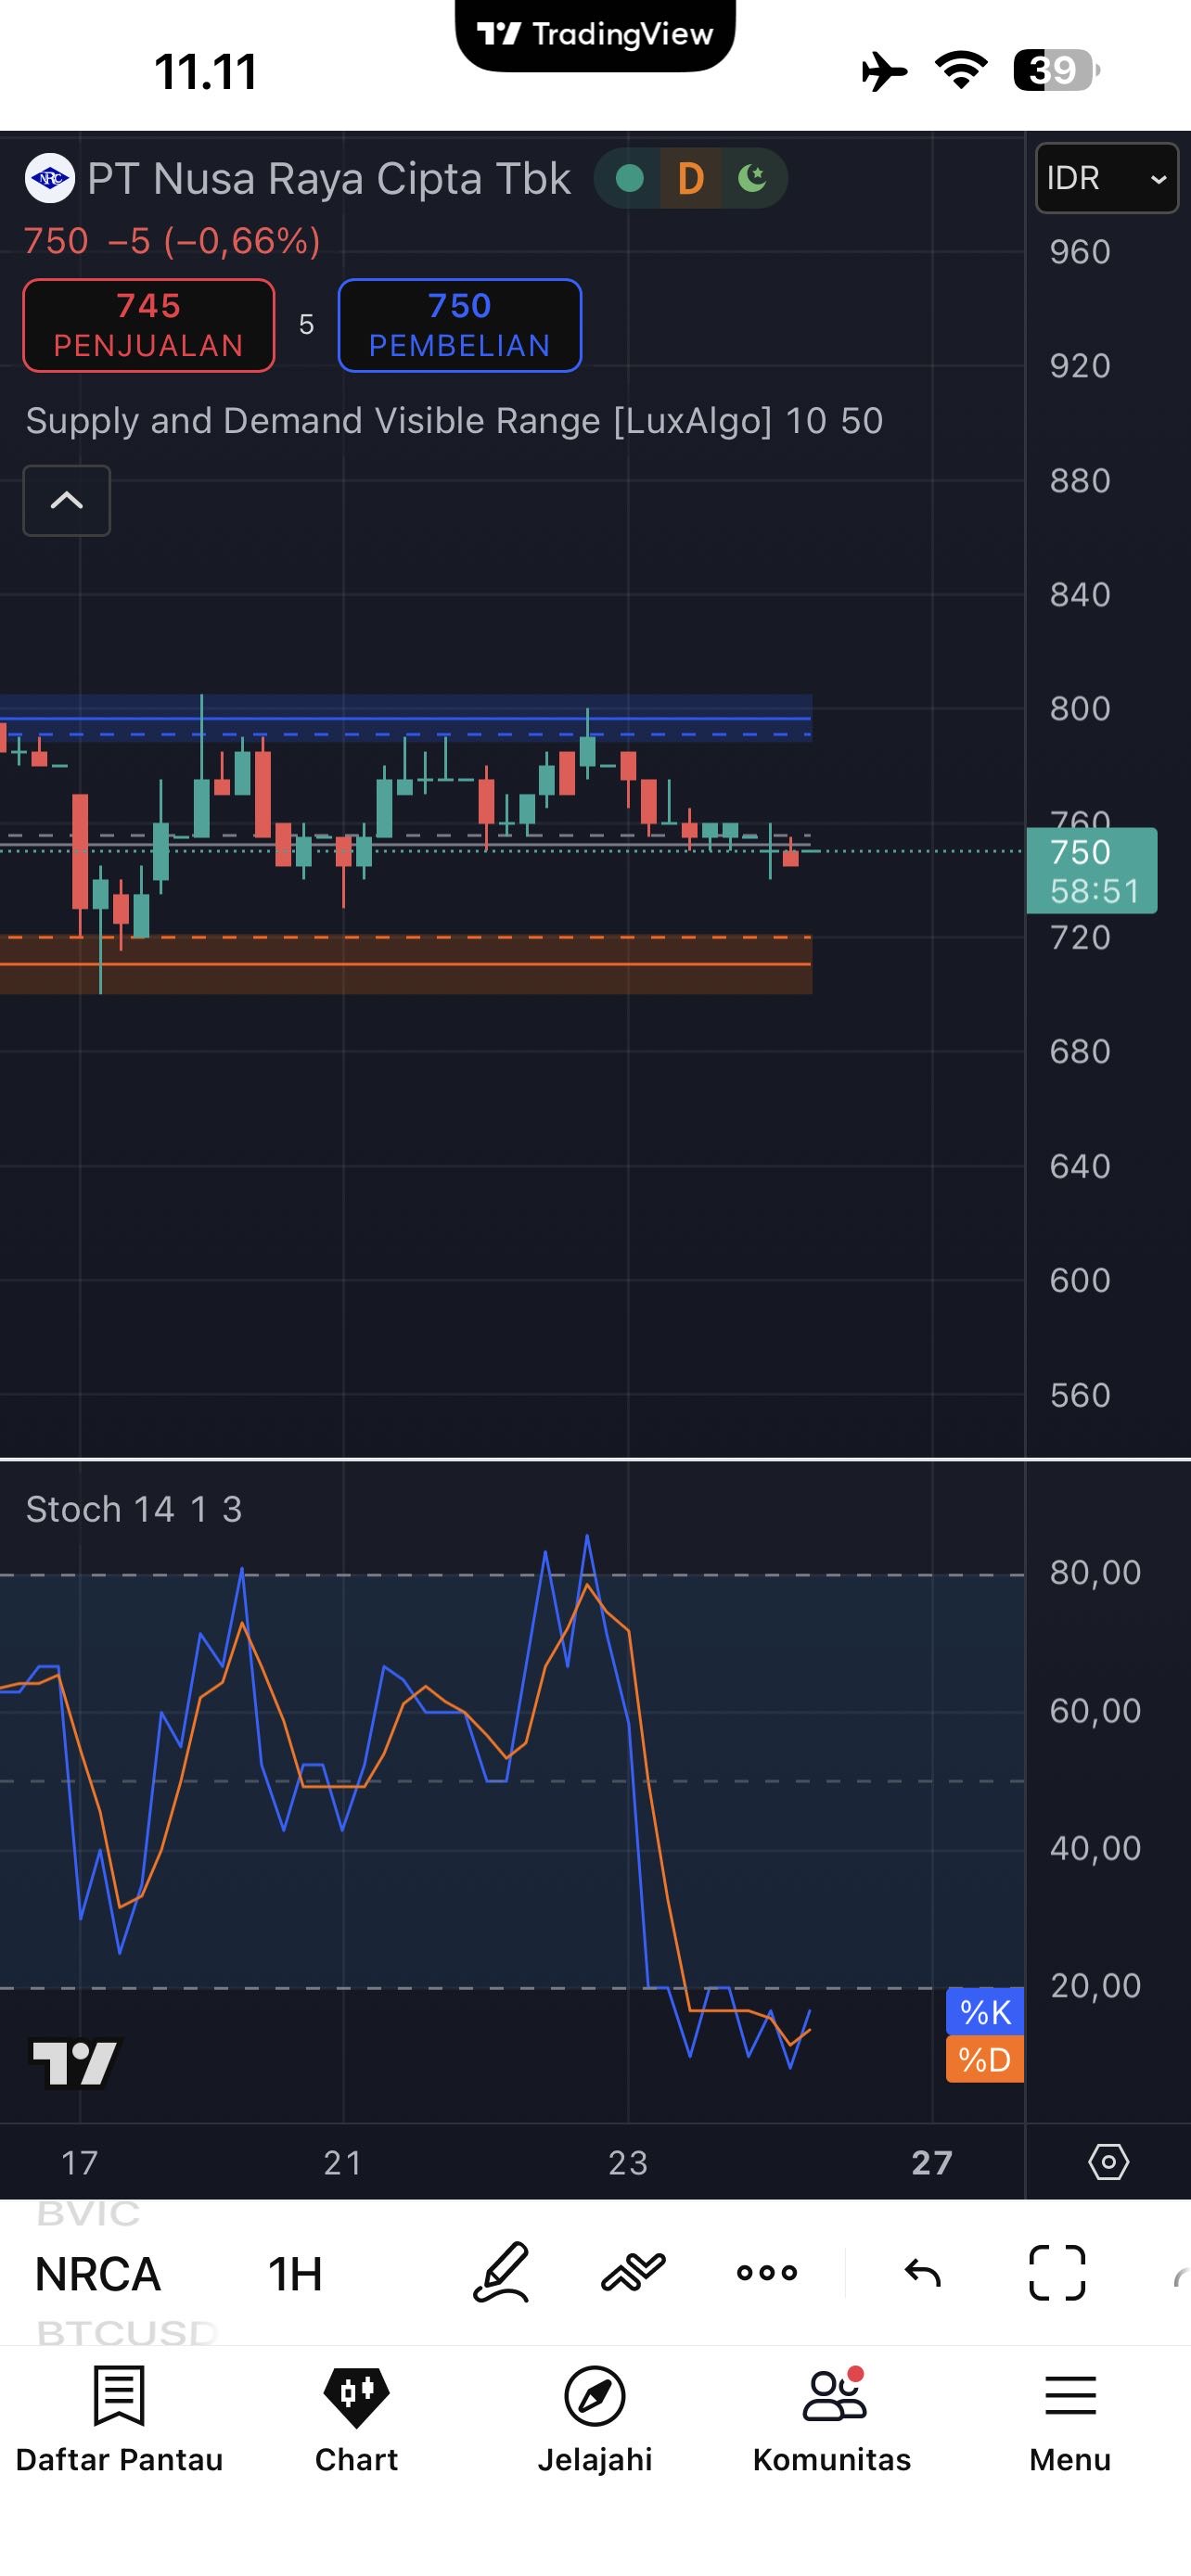Image resolution: width=1191 pixels, height=2576 pixels.
Task: Tap the 960 price axis label
Action: click(1080, 252)
